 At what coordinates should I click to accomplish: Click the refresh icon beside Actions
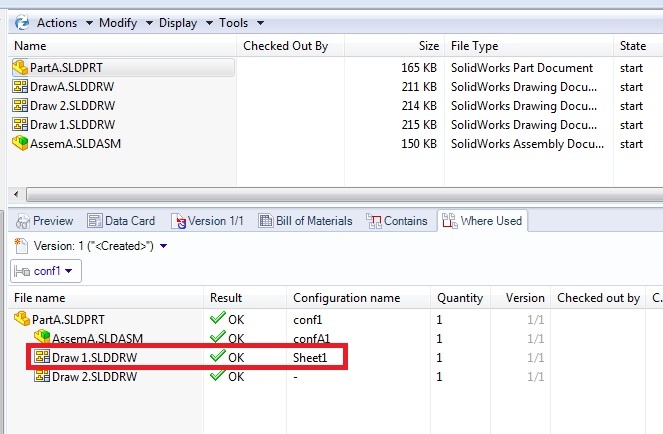point(22,22)
